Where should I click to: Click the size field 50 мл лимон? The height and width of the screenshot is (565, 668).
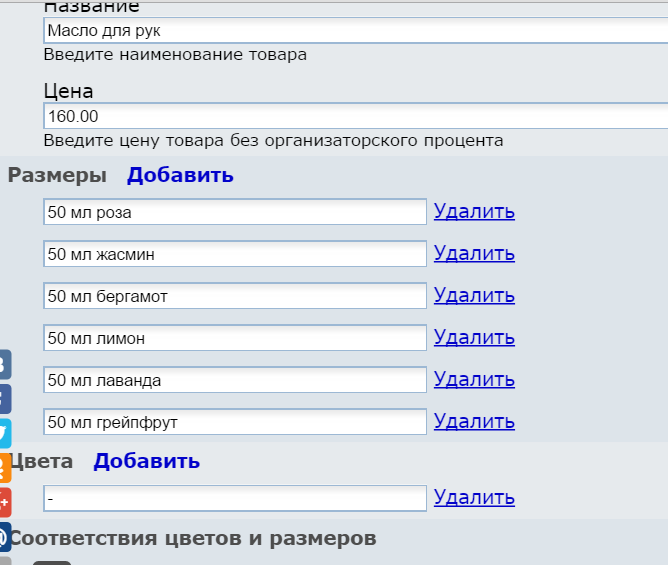[235, 338]
